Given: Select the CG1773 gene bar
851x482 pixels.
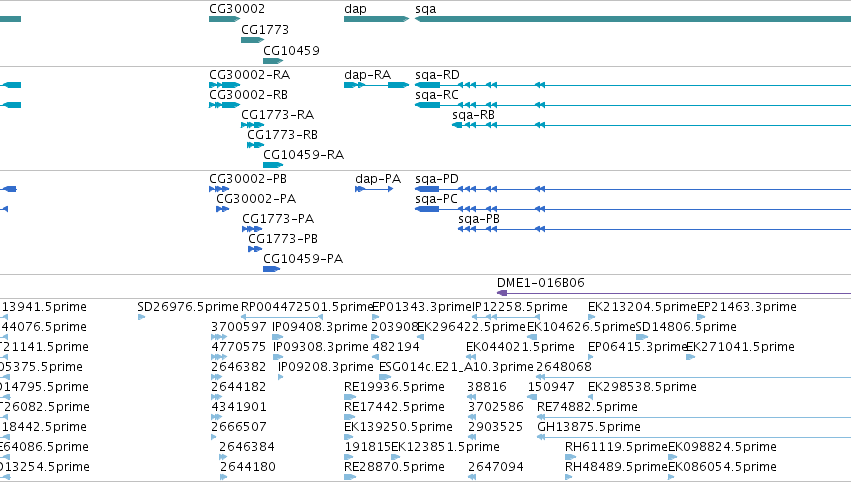Looking at the screenshot, I should pyautogui.click(x=252, y=40).
